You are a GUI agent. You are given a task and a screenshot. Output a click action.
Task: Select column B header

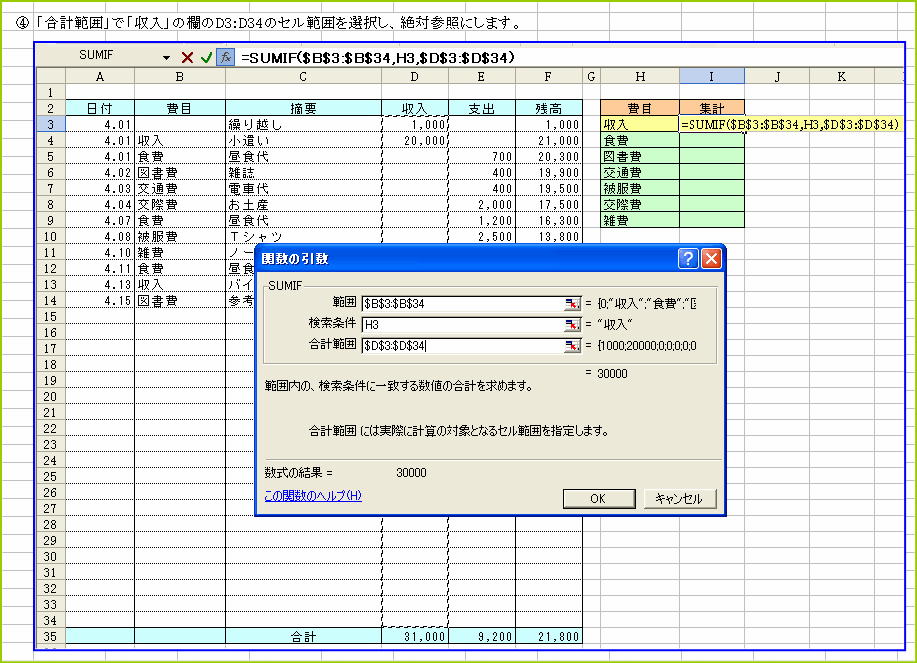tap(180, 77)
